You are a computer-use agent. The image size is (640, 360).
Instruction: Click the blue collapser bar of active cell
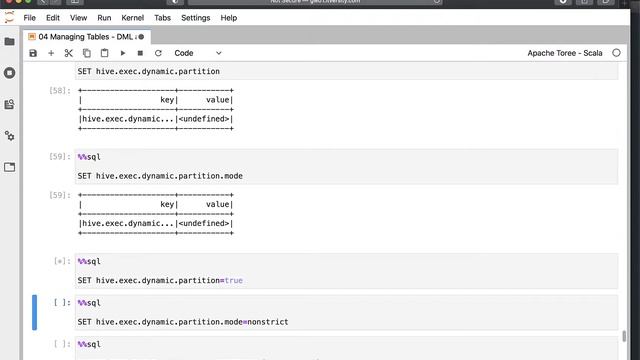[34, 312]
